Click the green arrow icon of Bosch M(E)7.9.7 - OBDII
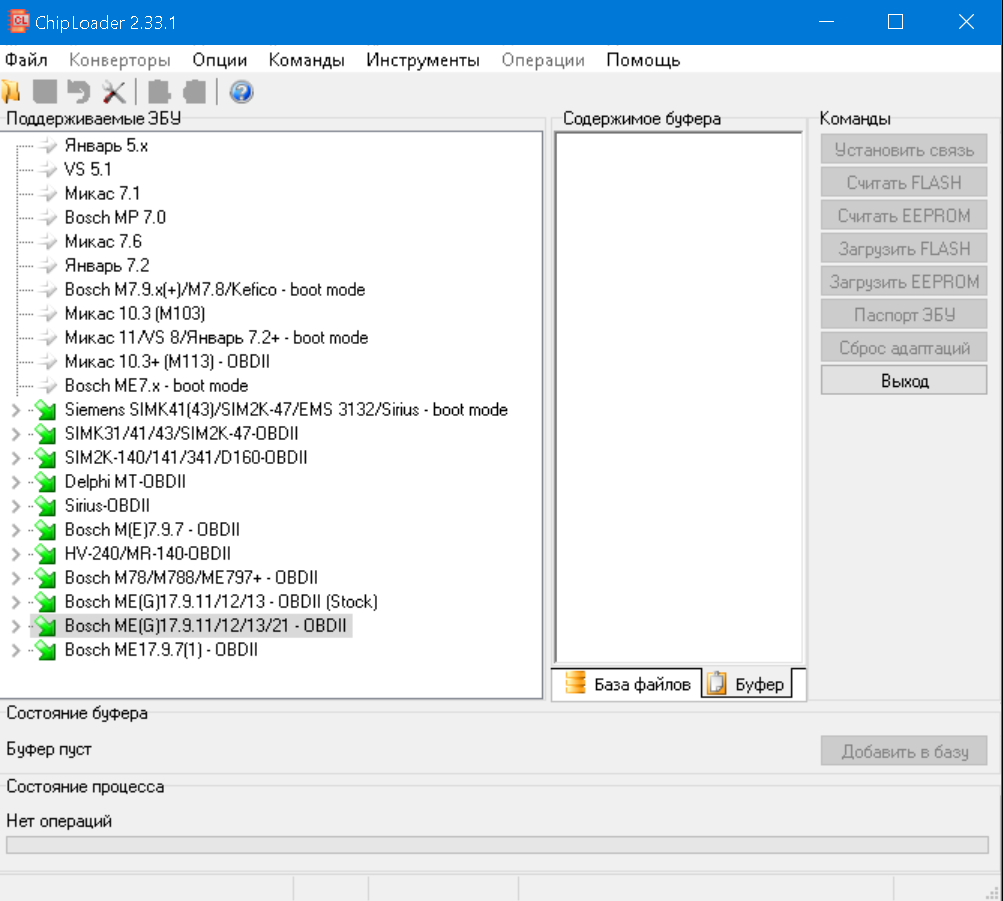Image resolution: width=1003 pixels, height=901 pixels. (x=45, y=529)
